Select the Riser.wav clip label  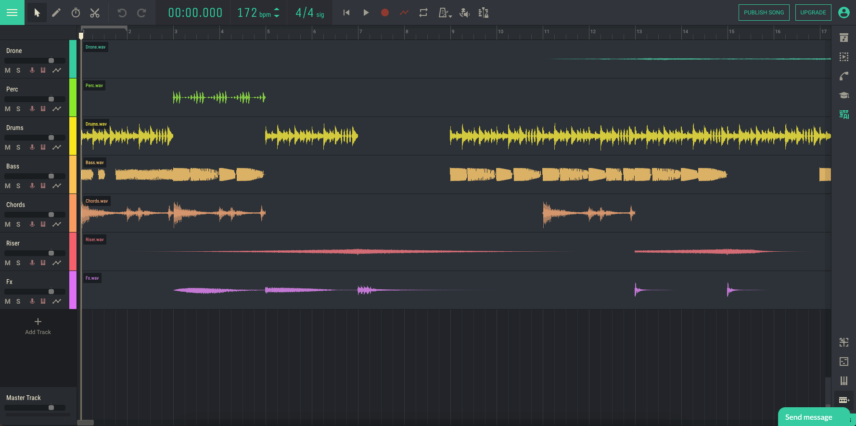(95, 239)
